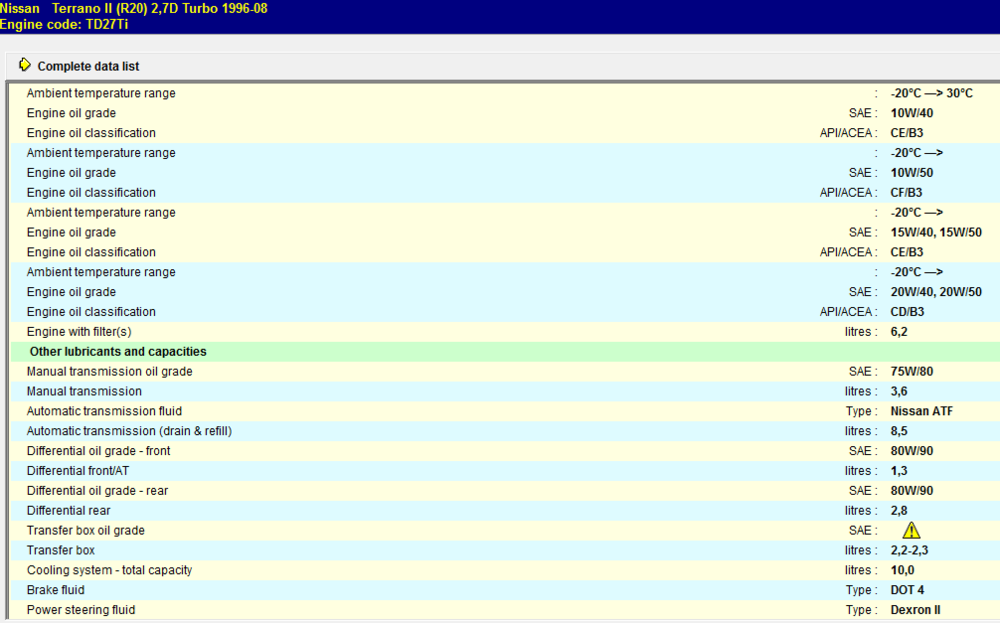This screenshot has height=623, width=1000.
Task: Select the Differential oil grade - rear label
Action: tap(98, 490)
